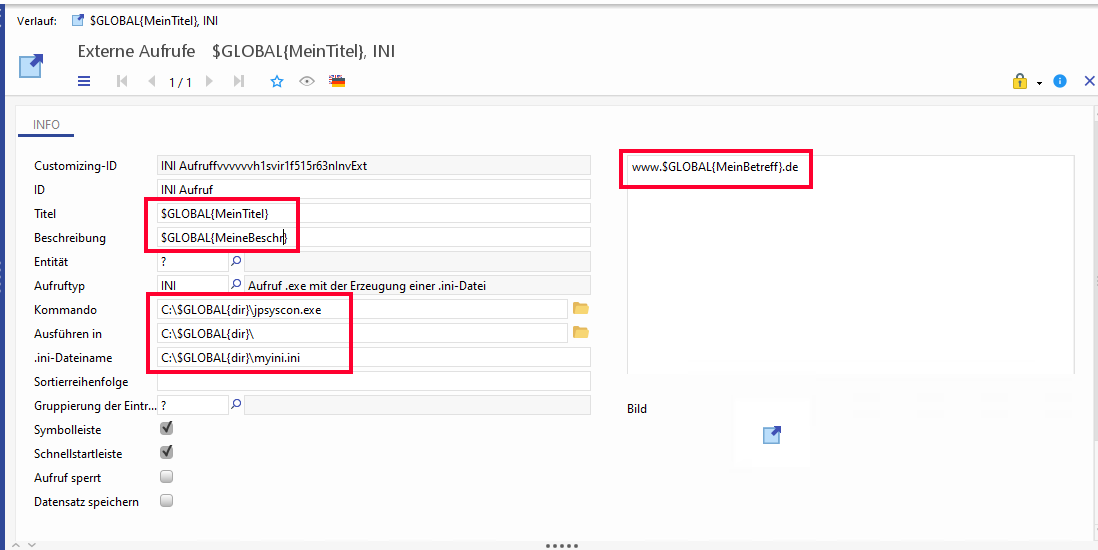Uncheck the Symbolleiste checkbox
Screen dimensions: 1098x550
167,428
